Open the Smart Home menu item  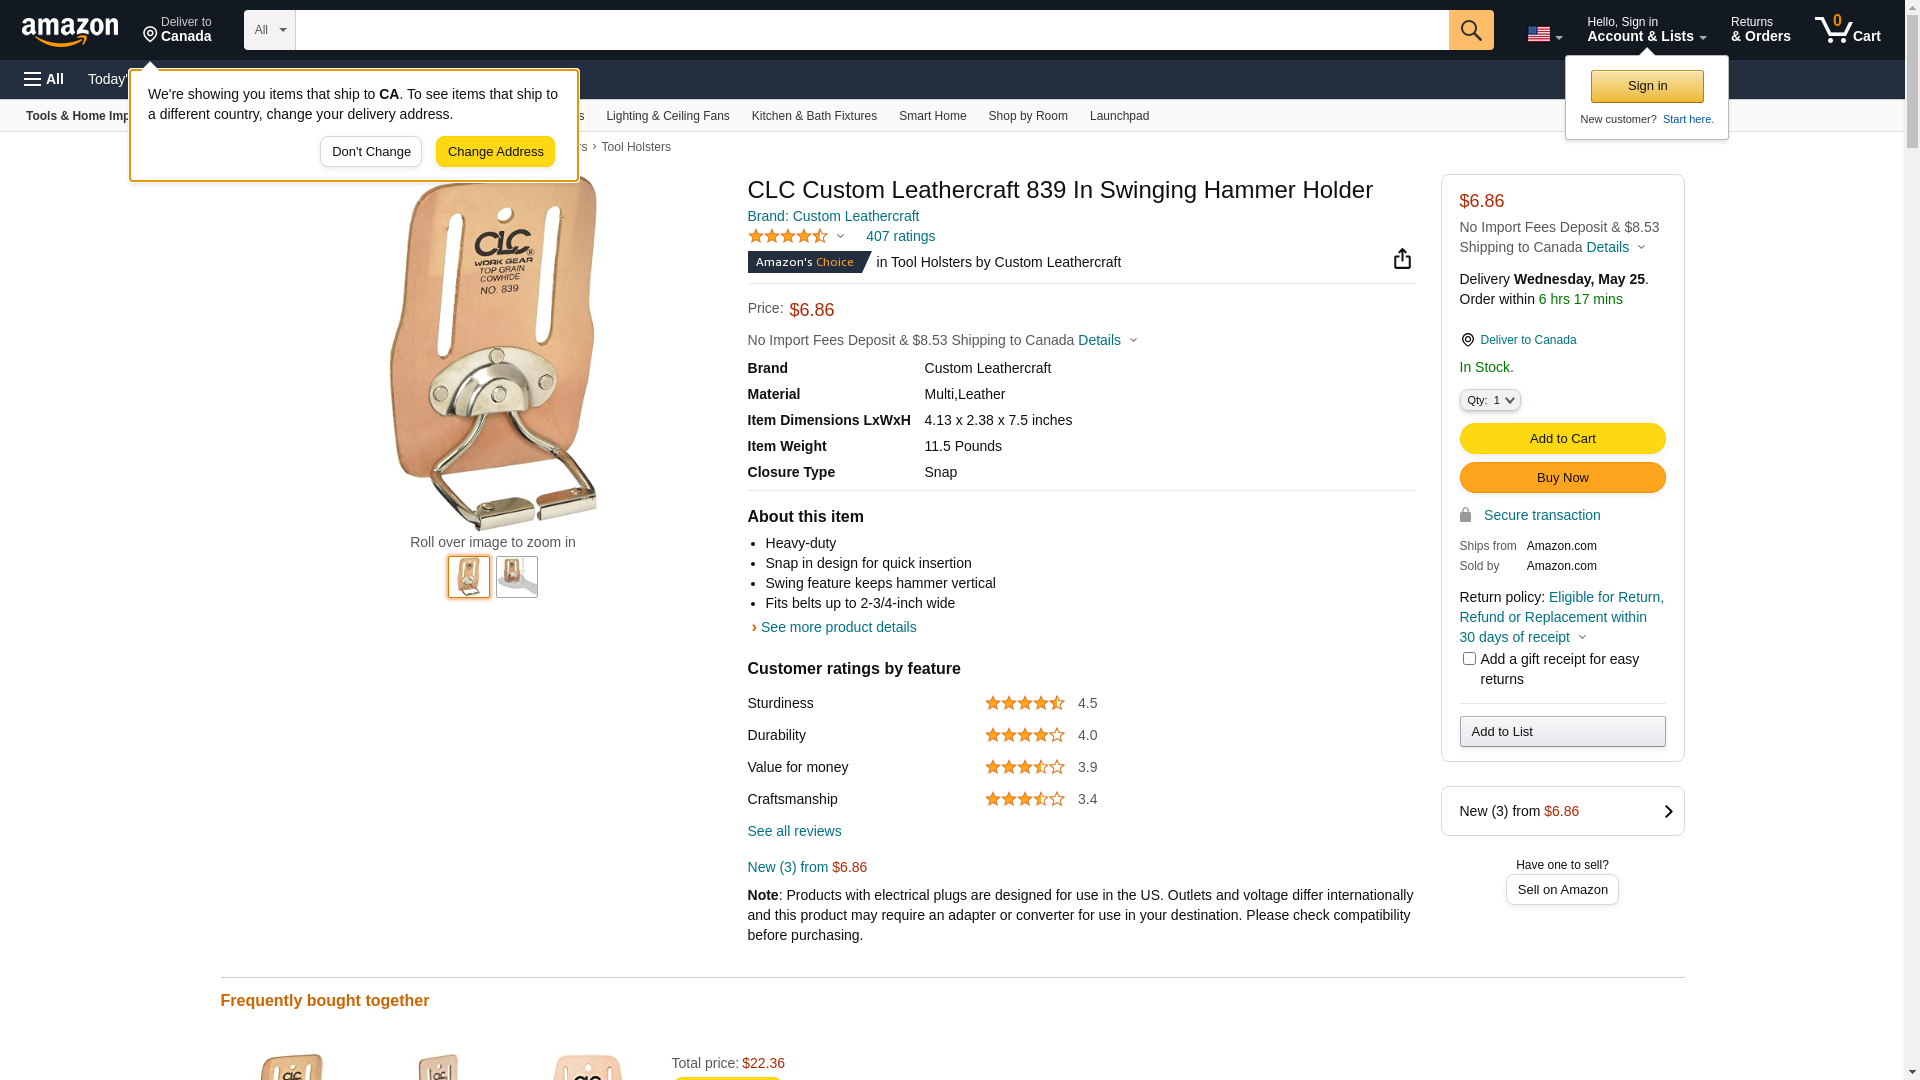pos(932,116)
